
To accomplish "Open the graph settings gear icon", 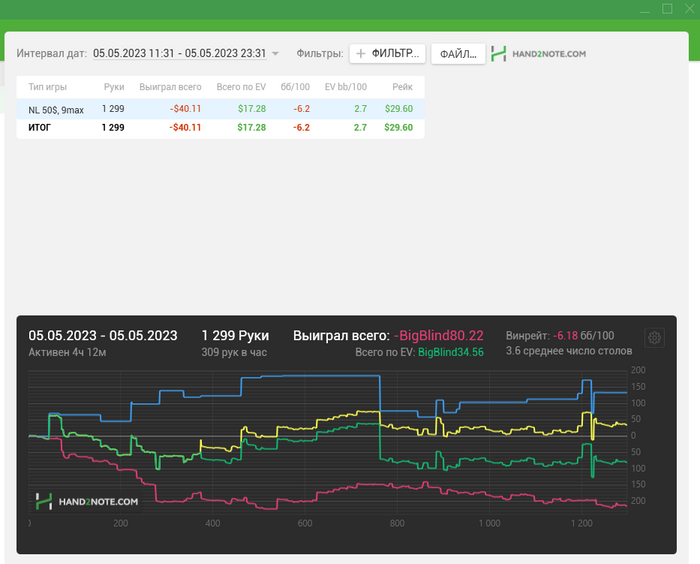I will [654, 338].
